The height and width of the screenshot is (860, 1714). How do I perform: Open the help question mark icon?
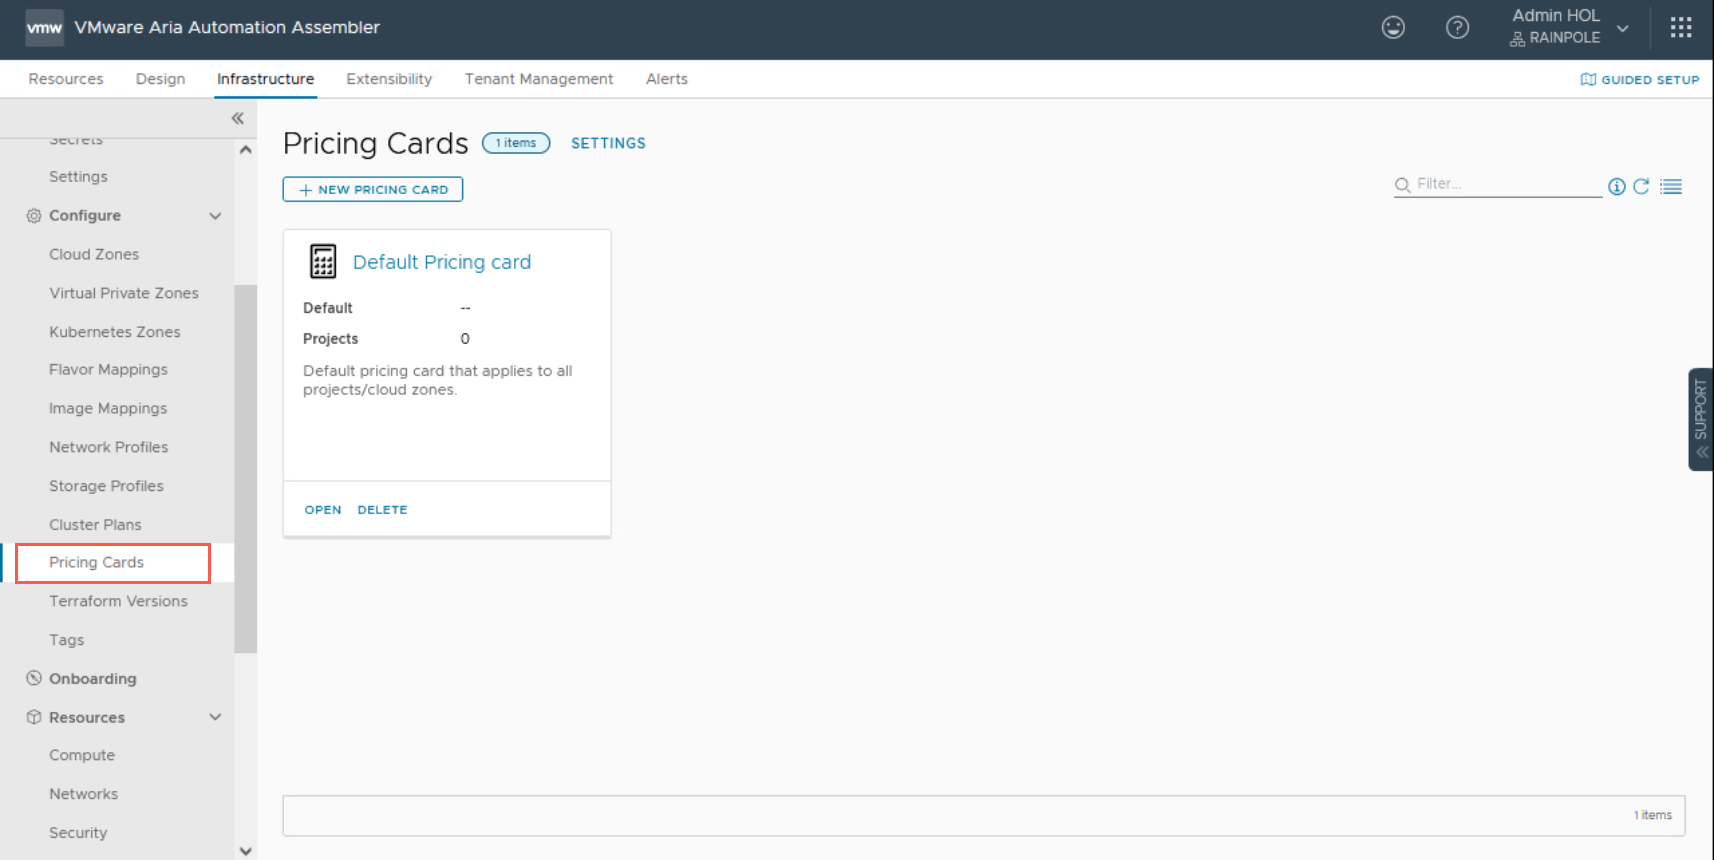point(1457,28)
